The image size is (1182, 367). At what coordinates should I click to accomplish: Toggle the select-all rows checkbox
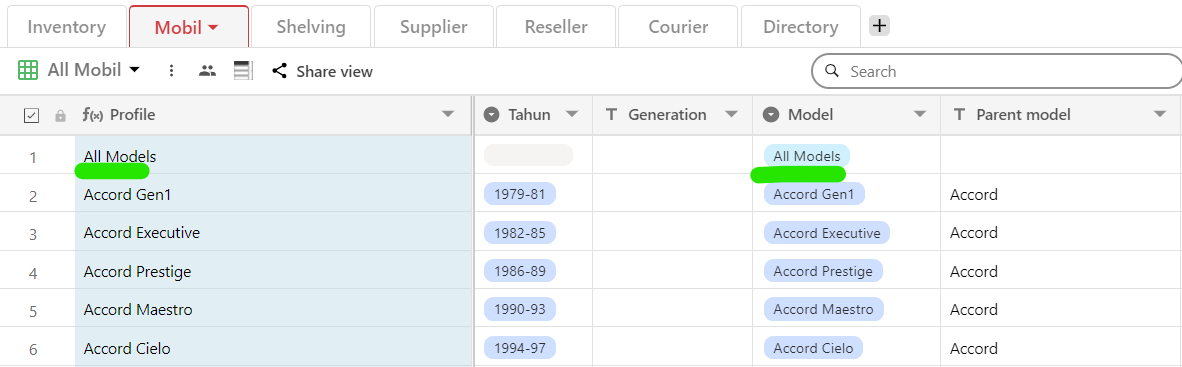pos(31,115)
